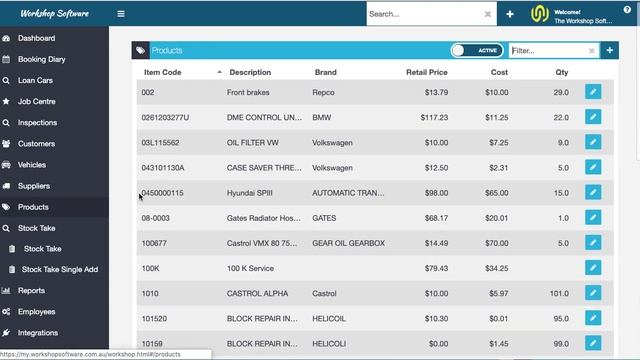Sort by Qty column header
The width and height of the screenshot is (640, 360).
pos(562,72)
